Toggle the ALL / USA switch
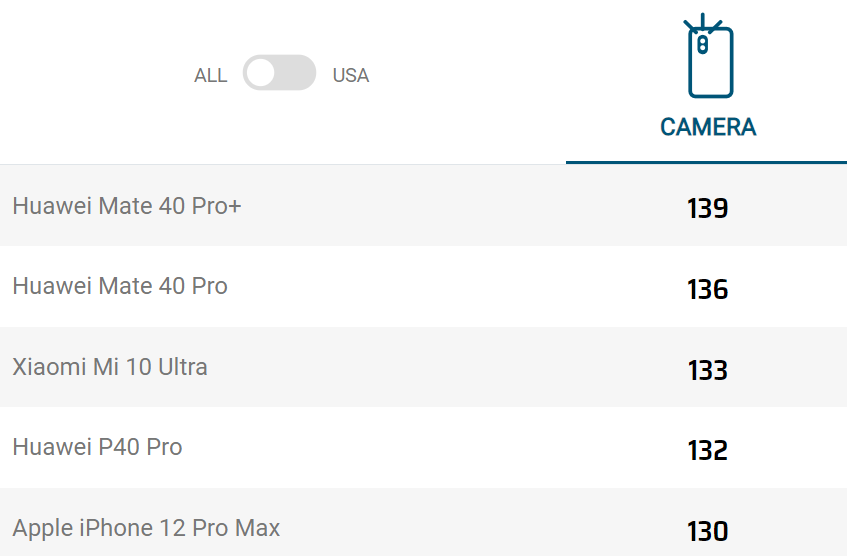 click(x=279, y=73)
